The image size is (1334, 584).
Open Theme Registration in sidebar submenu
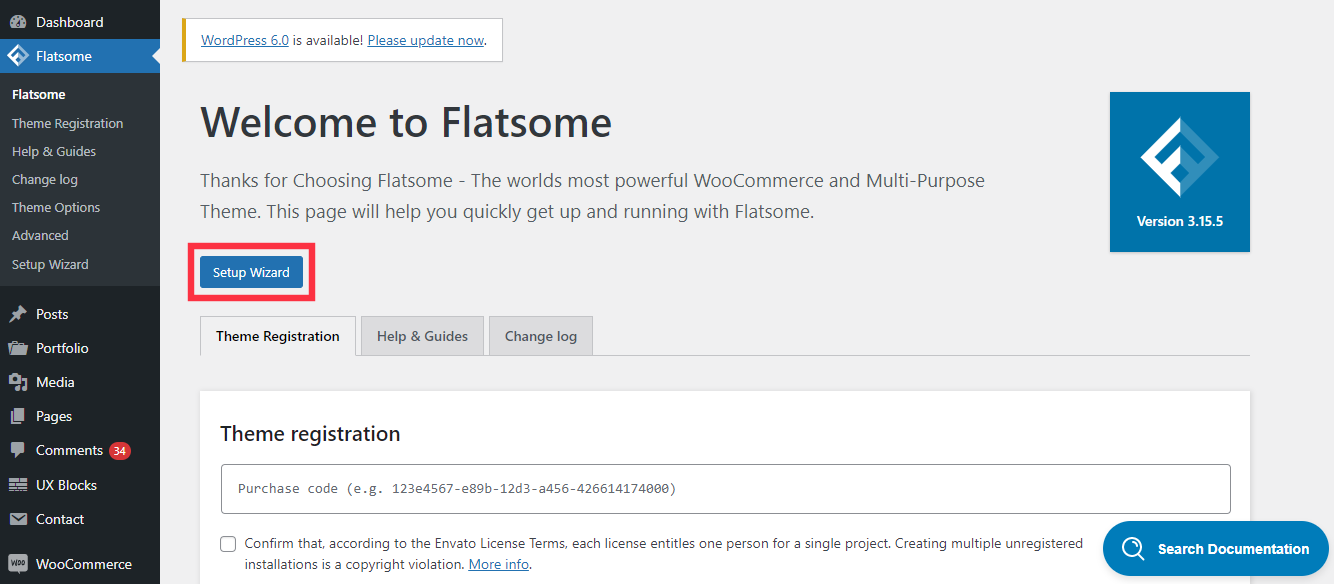[x=68, y=123]
